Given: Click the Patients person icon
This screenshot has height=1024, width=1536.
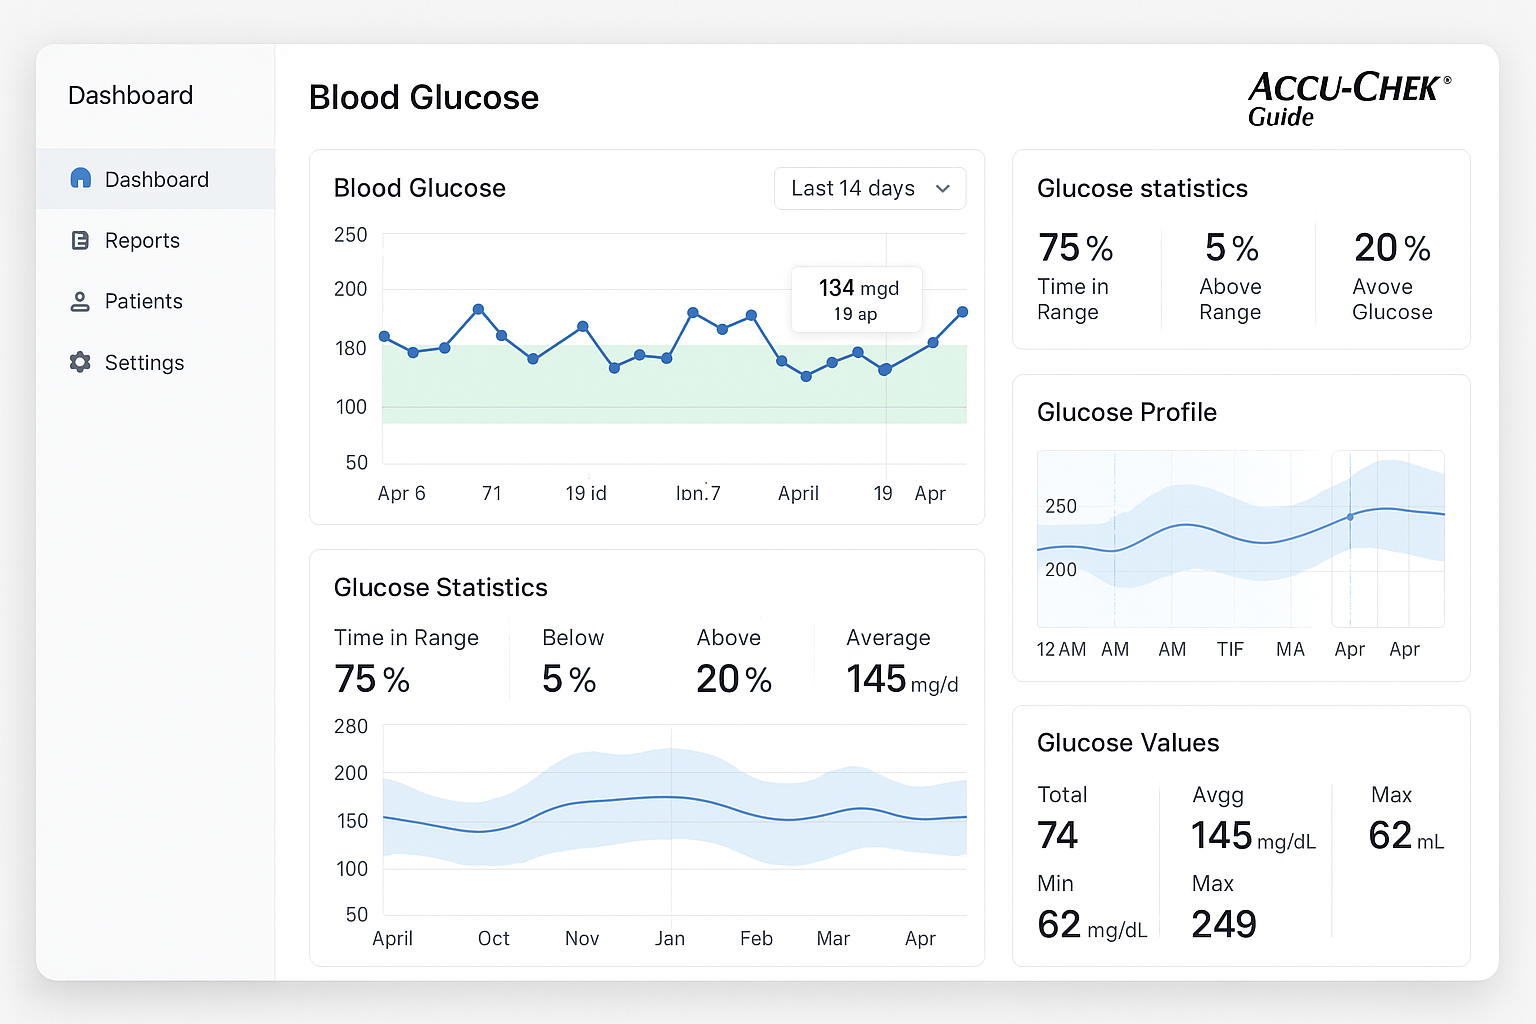Looking at the screenshot, I should click(x=80, y=301).
